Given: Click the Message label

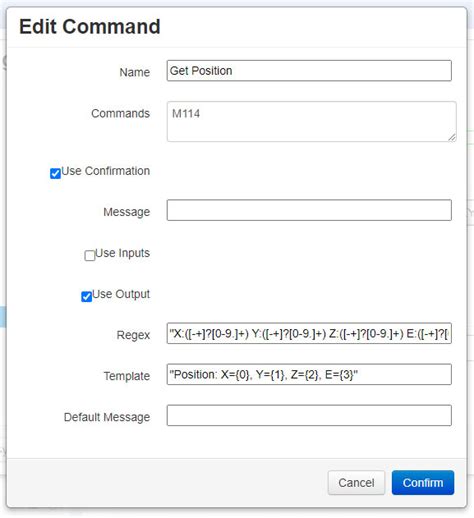Looking at the screenshot, I should [x=127, y=212].
